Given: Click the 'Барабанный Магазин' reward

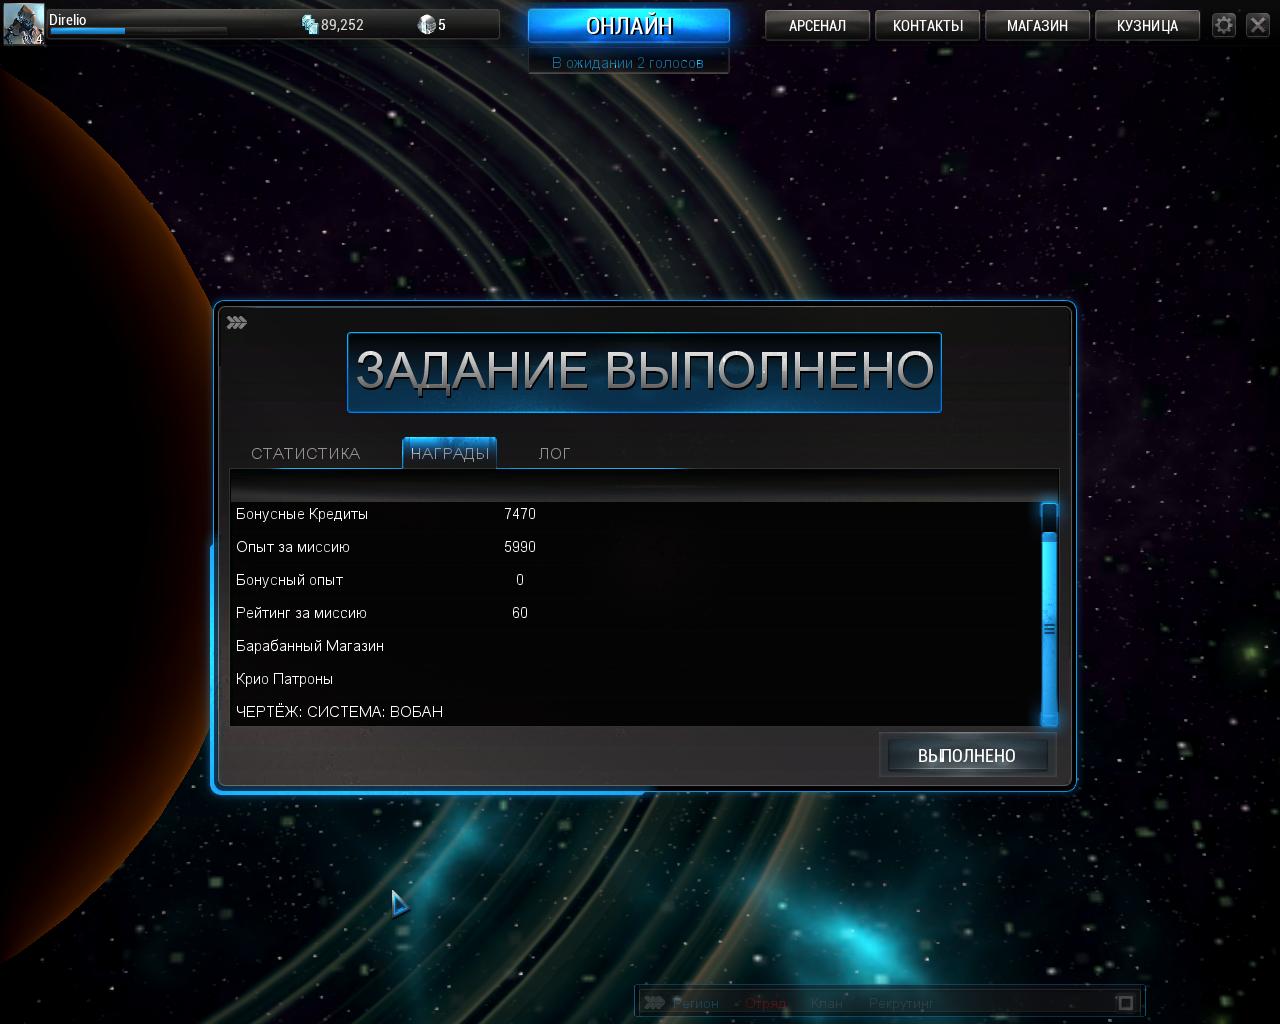Looking at the screenshot, I should pos(310,646).
